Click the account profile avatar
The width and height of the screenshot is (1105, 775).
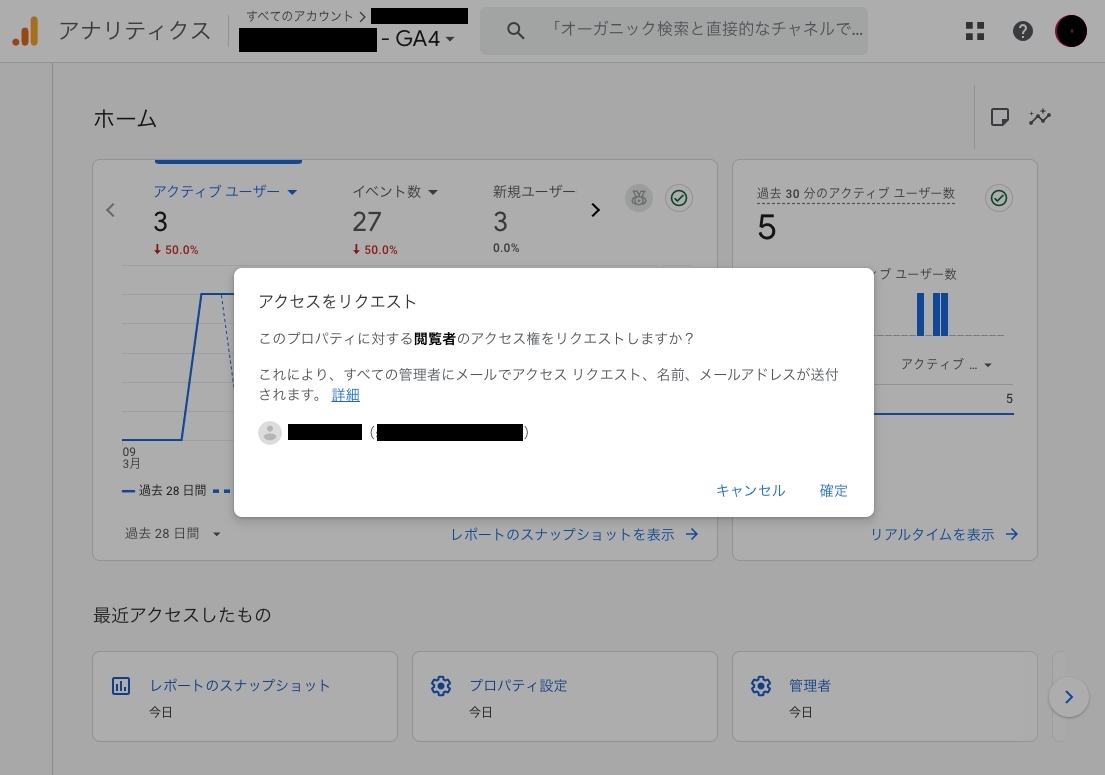point(1070,31)
